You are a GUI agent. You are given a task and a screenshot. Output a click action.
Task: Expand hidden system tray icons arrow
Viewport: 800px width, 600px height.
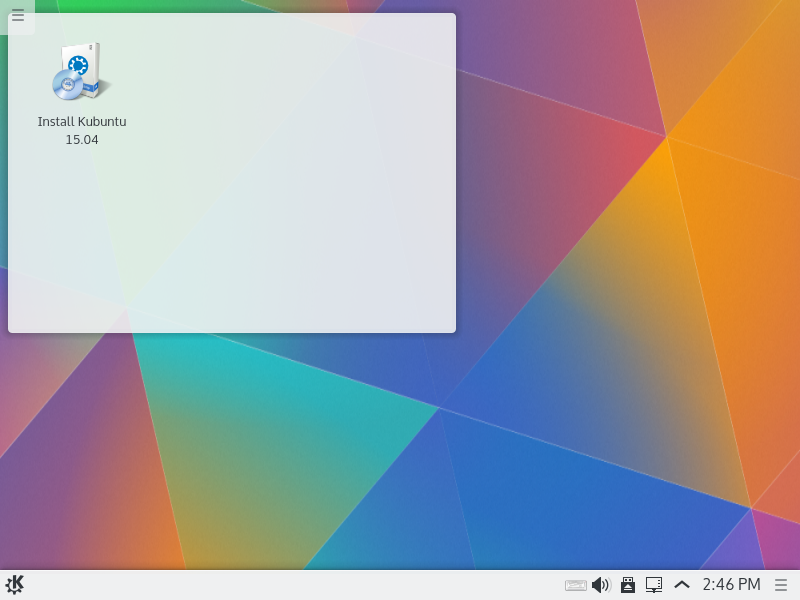click(x=682, y=585)
